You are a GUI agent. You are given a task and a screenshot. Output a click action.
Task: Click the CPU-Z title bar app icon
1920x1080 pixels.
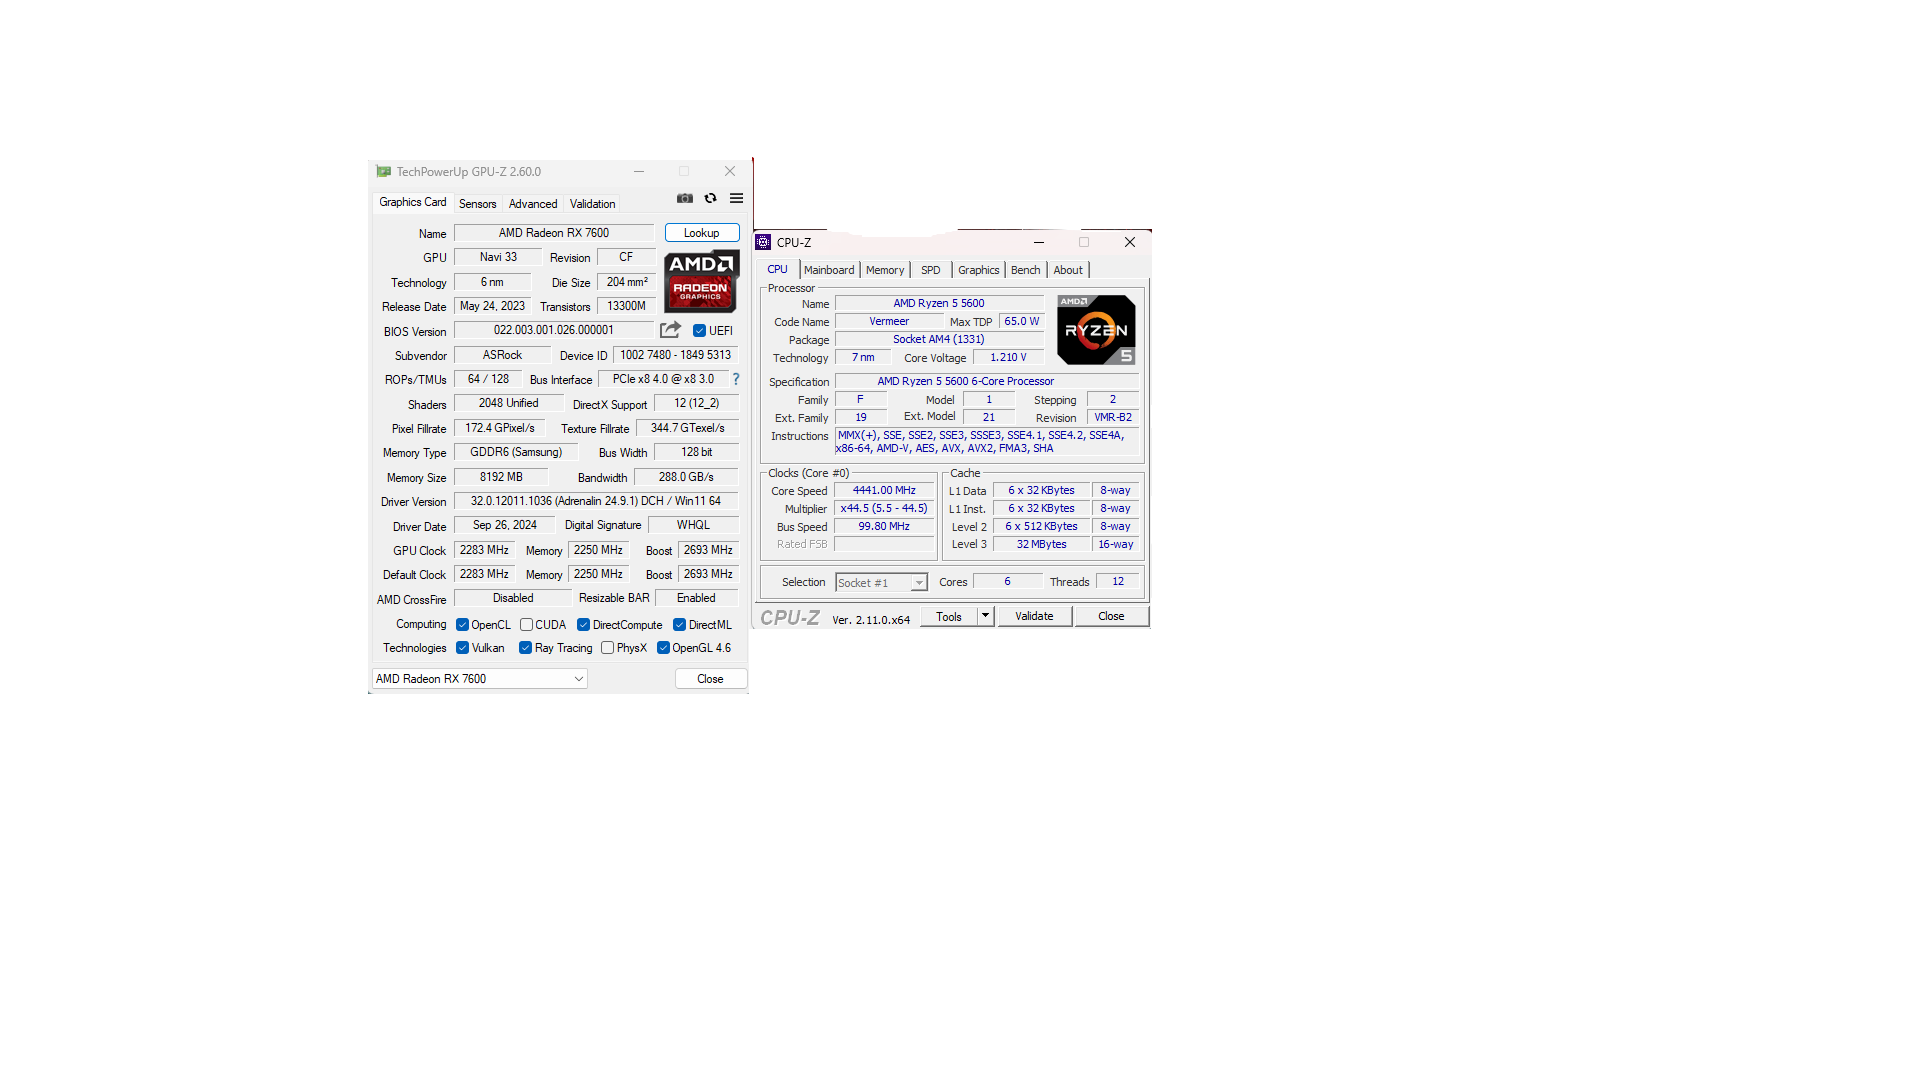[763, 242]
